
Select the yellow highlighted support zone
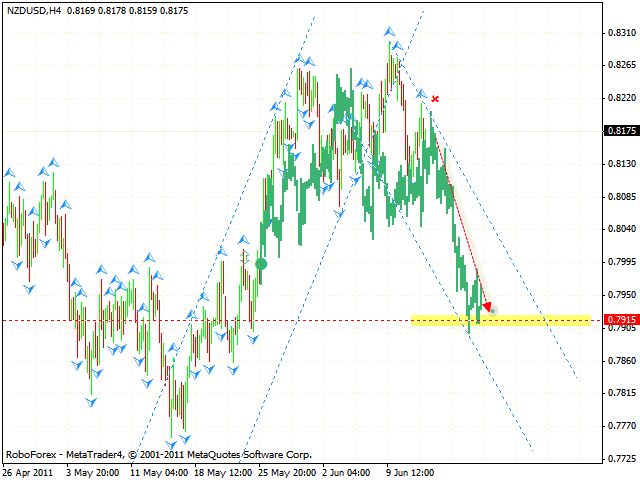540,320
